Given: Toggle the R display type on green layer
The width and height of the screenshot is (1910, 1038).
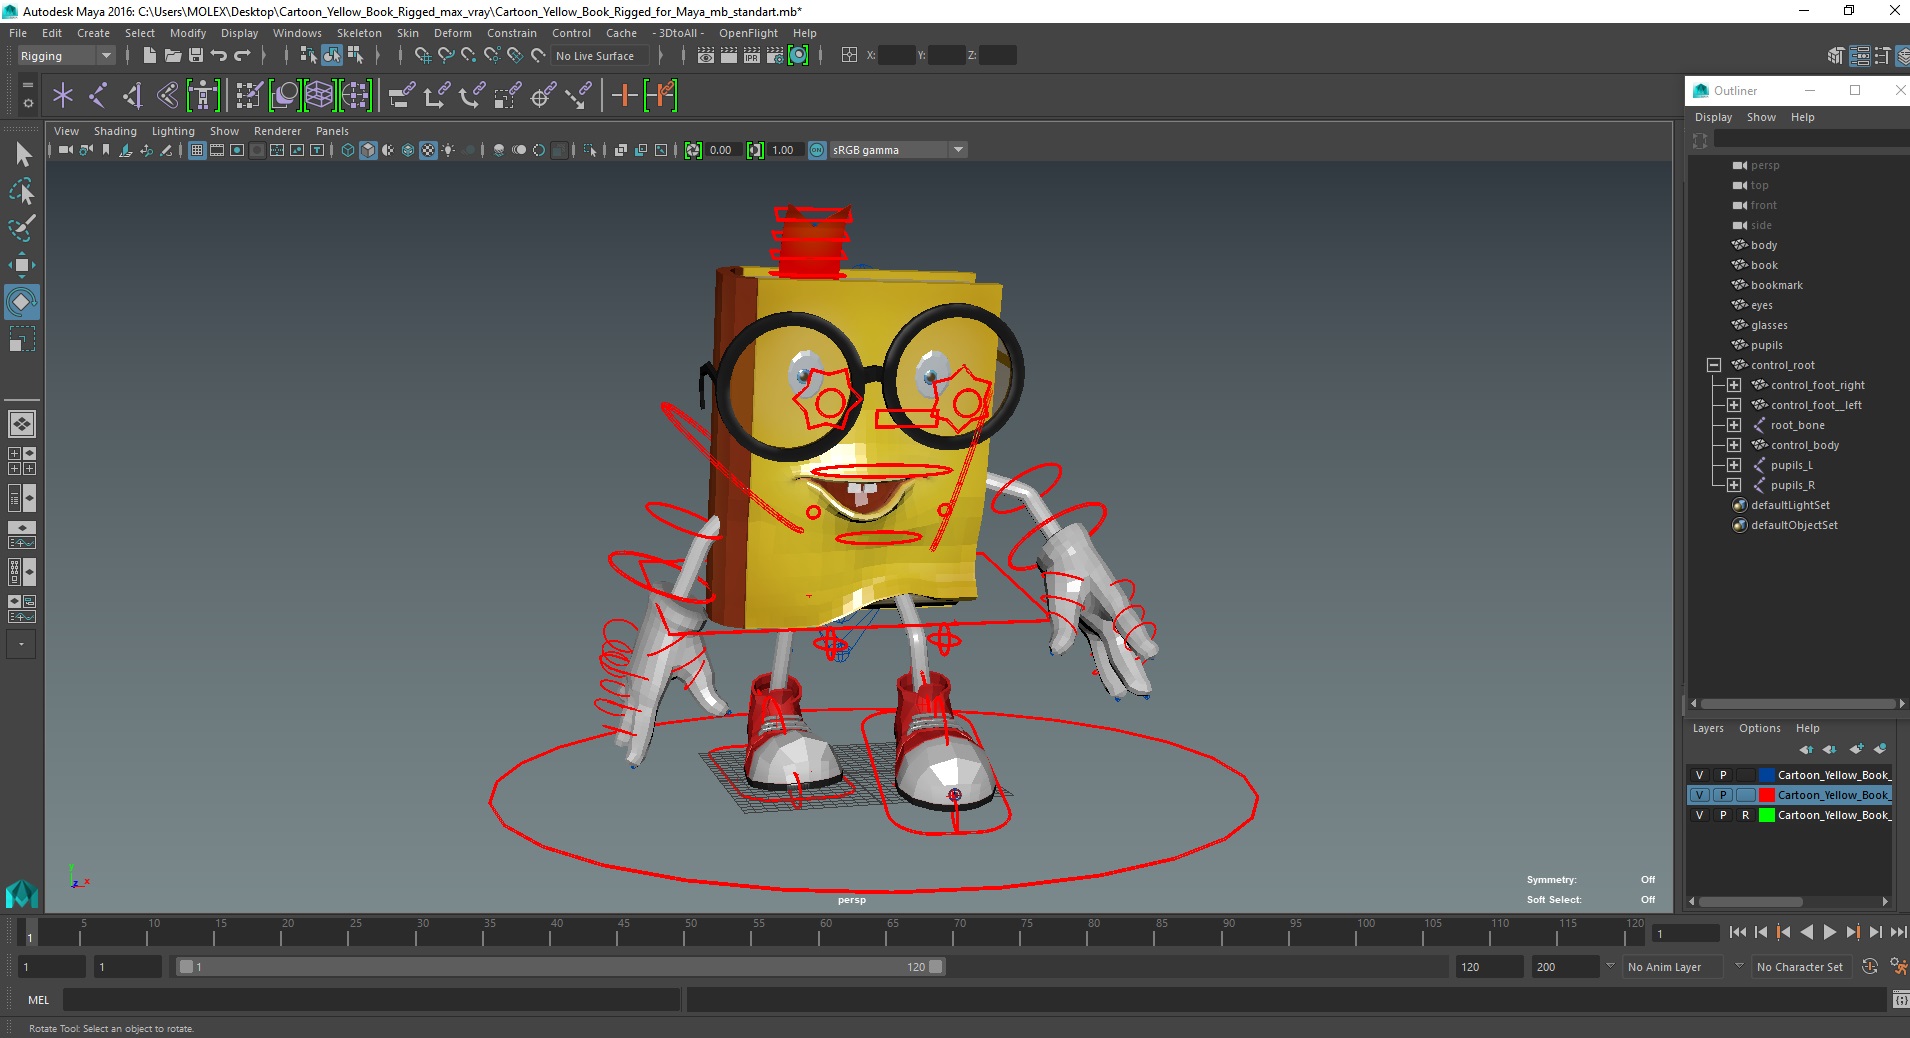Looking at the screenshot, I should click(x=1745, y=815).
